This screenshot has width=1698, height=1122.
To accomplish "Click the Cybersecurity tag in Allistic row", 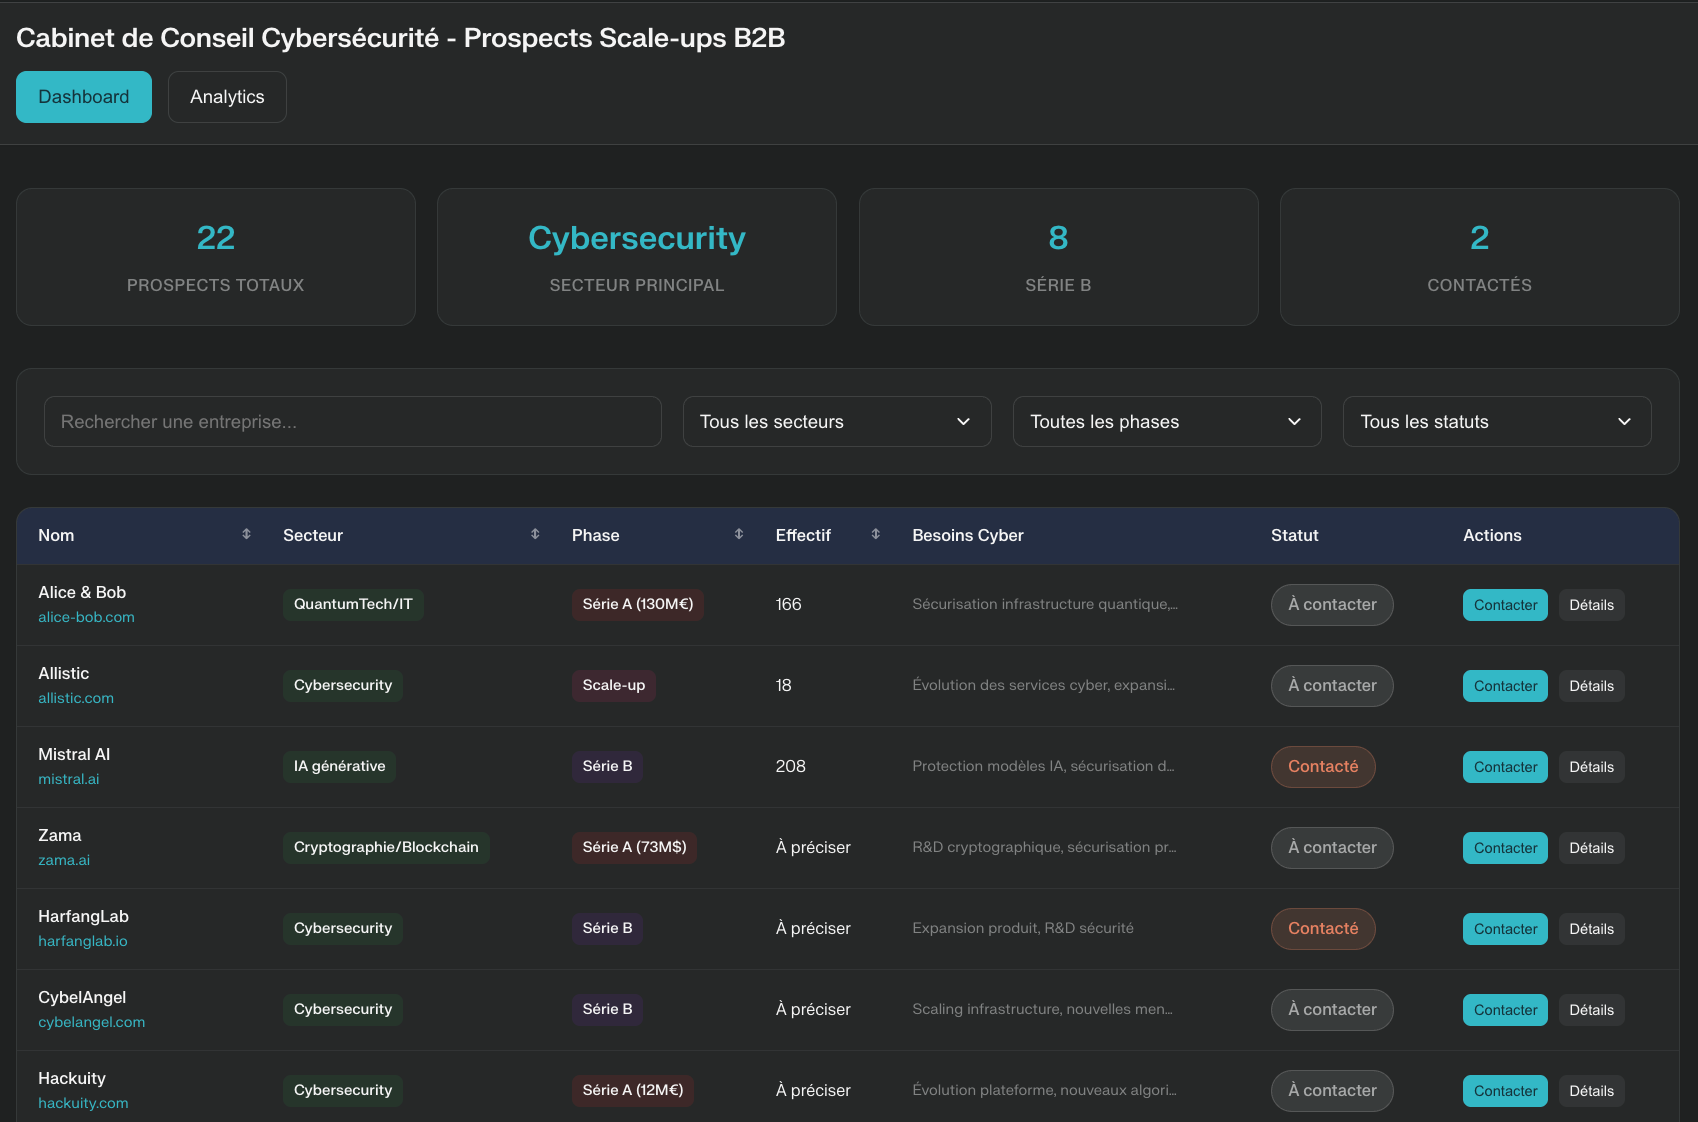I will point(343,686).
